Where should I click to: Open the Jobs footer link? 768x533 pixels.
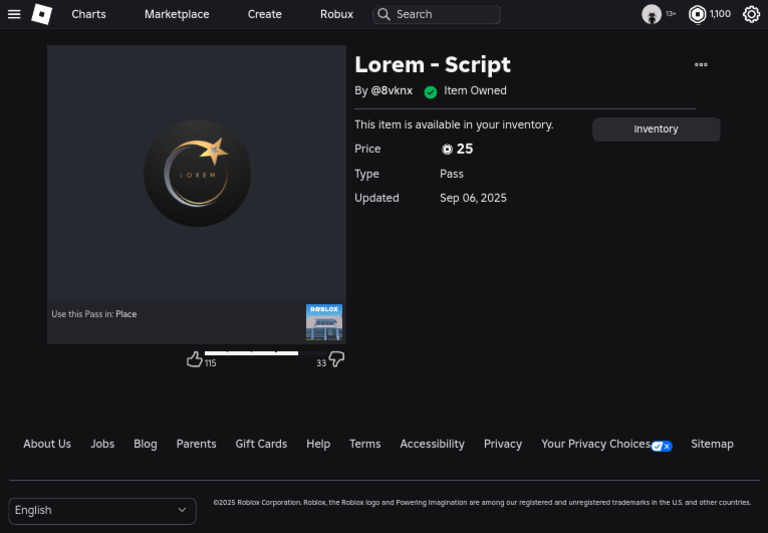[x=102, y=444]
